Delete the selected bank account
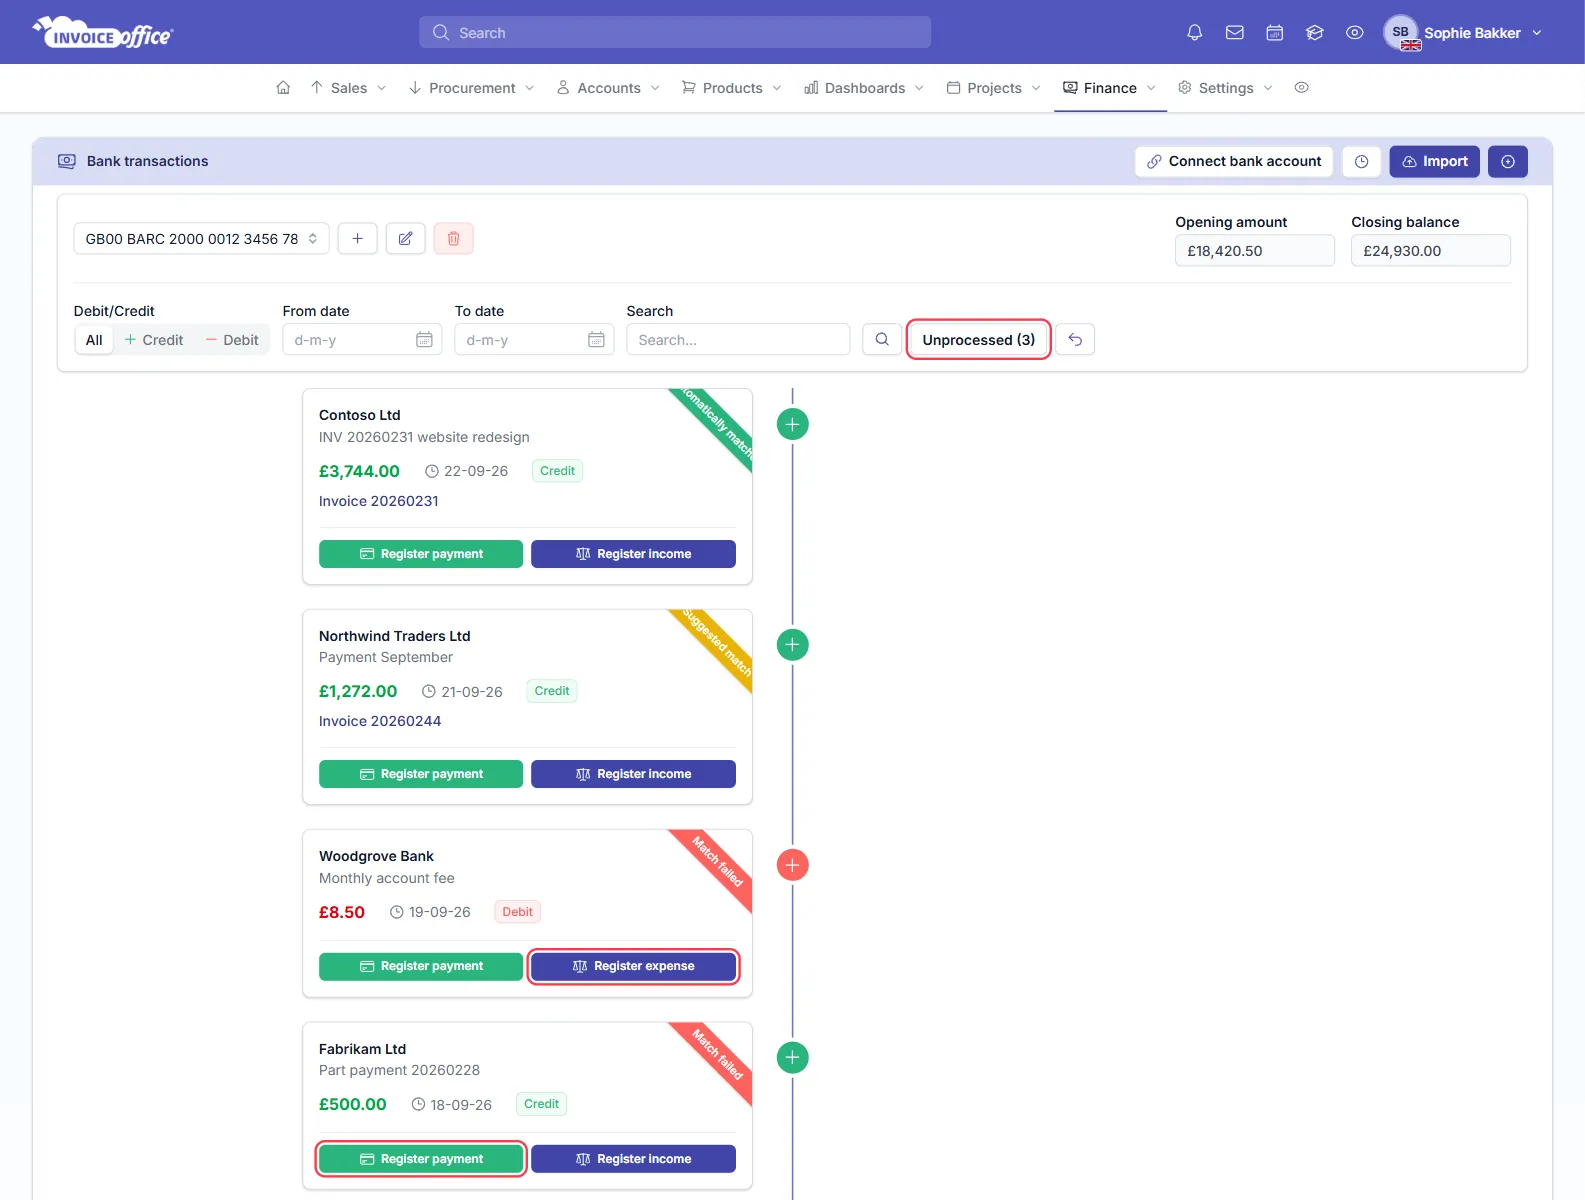 coord(453,239)
